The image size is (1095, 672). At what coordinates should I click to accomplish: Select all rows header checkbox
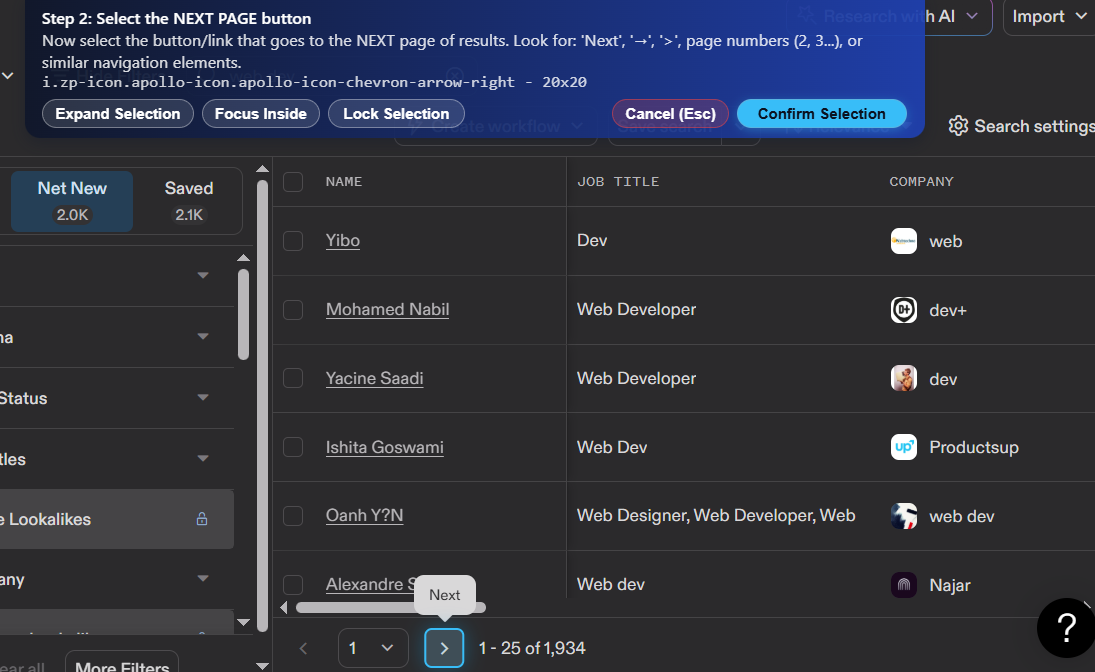(293, 182)
